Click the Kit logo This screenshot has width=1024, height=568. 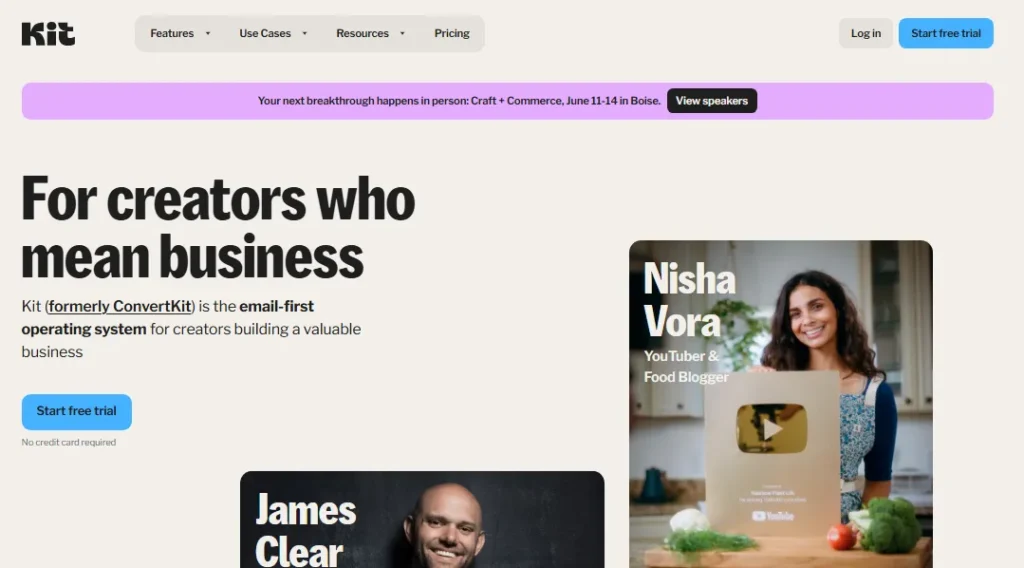click(x=48, y=33)
